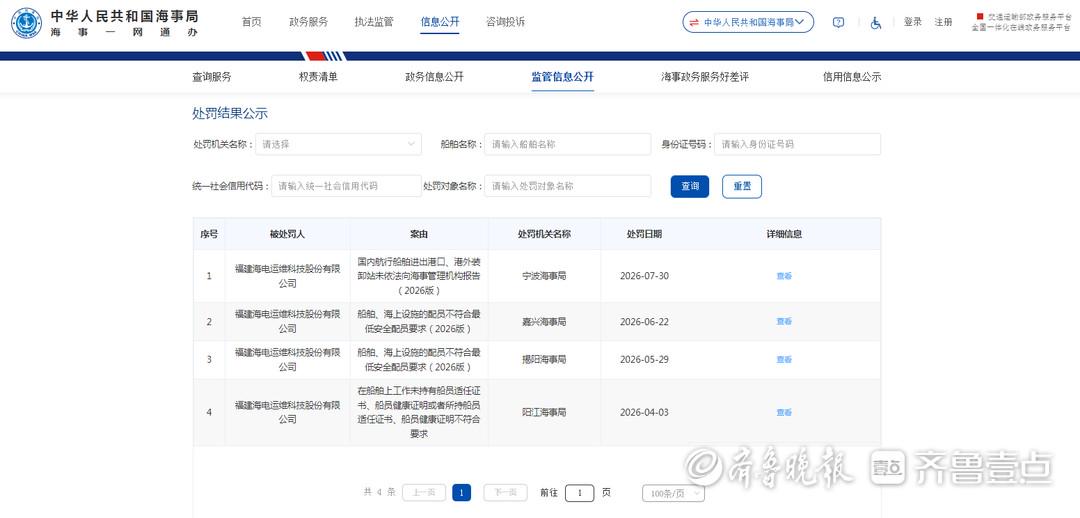1080x518 pixels.
Task: Click the 注册 link
Action: [943, 22]
